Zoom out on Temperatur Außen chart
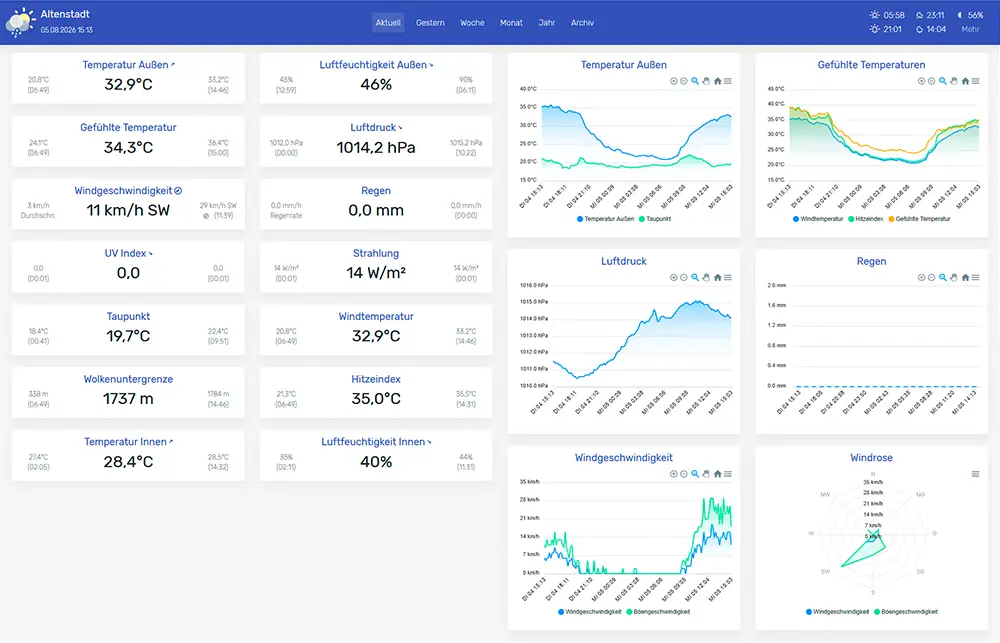Screen dimensions: 1000x643 coord(684,81)
